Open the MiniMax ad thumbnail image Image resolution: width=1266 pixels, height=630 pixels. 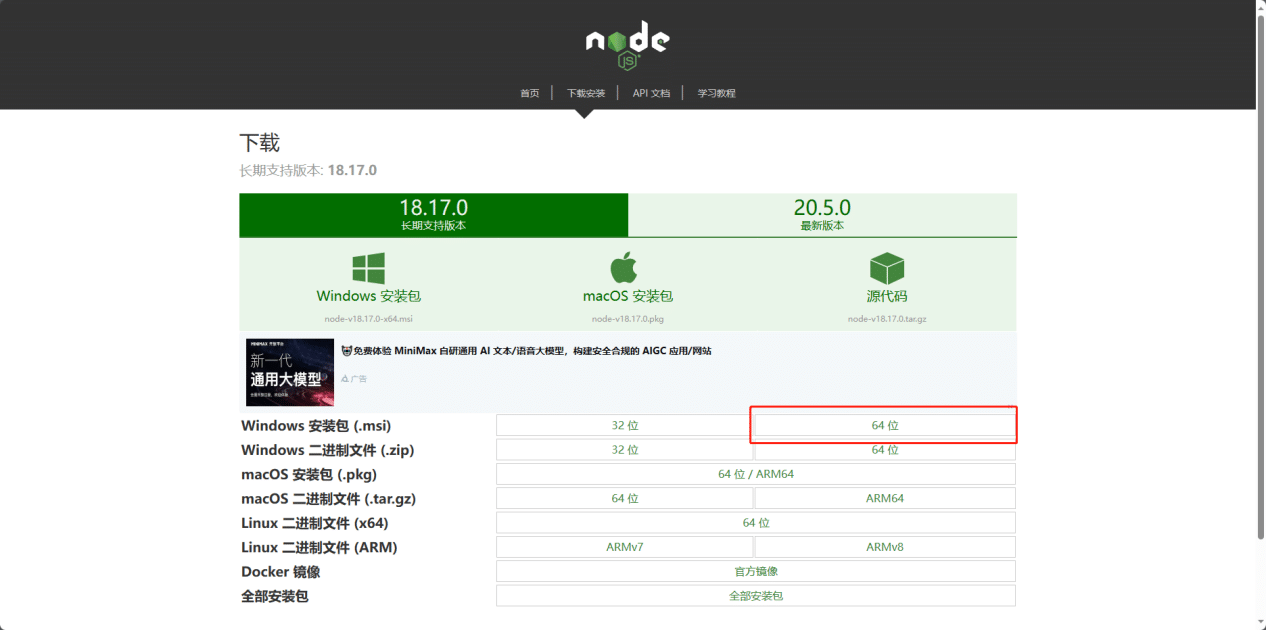(x=290, y=371)
